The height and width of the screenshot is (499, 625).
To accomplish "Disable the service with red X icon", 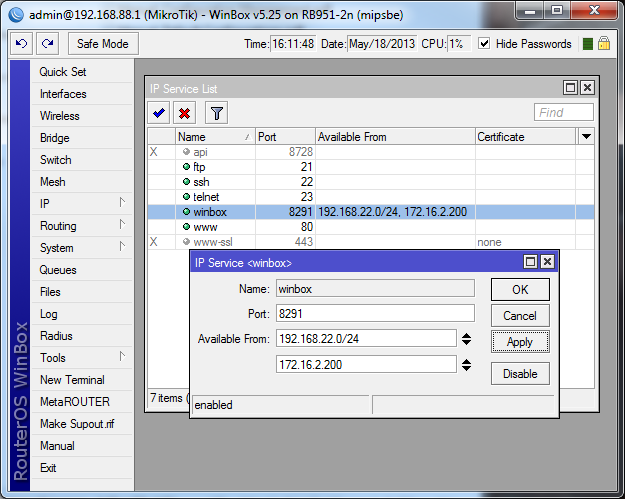I will pyautogui.click(x=184, y=113).
